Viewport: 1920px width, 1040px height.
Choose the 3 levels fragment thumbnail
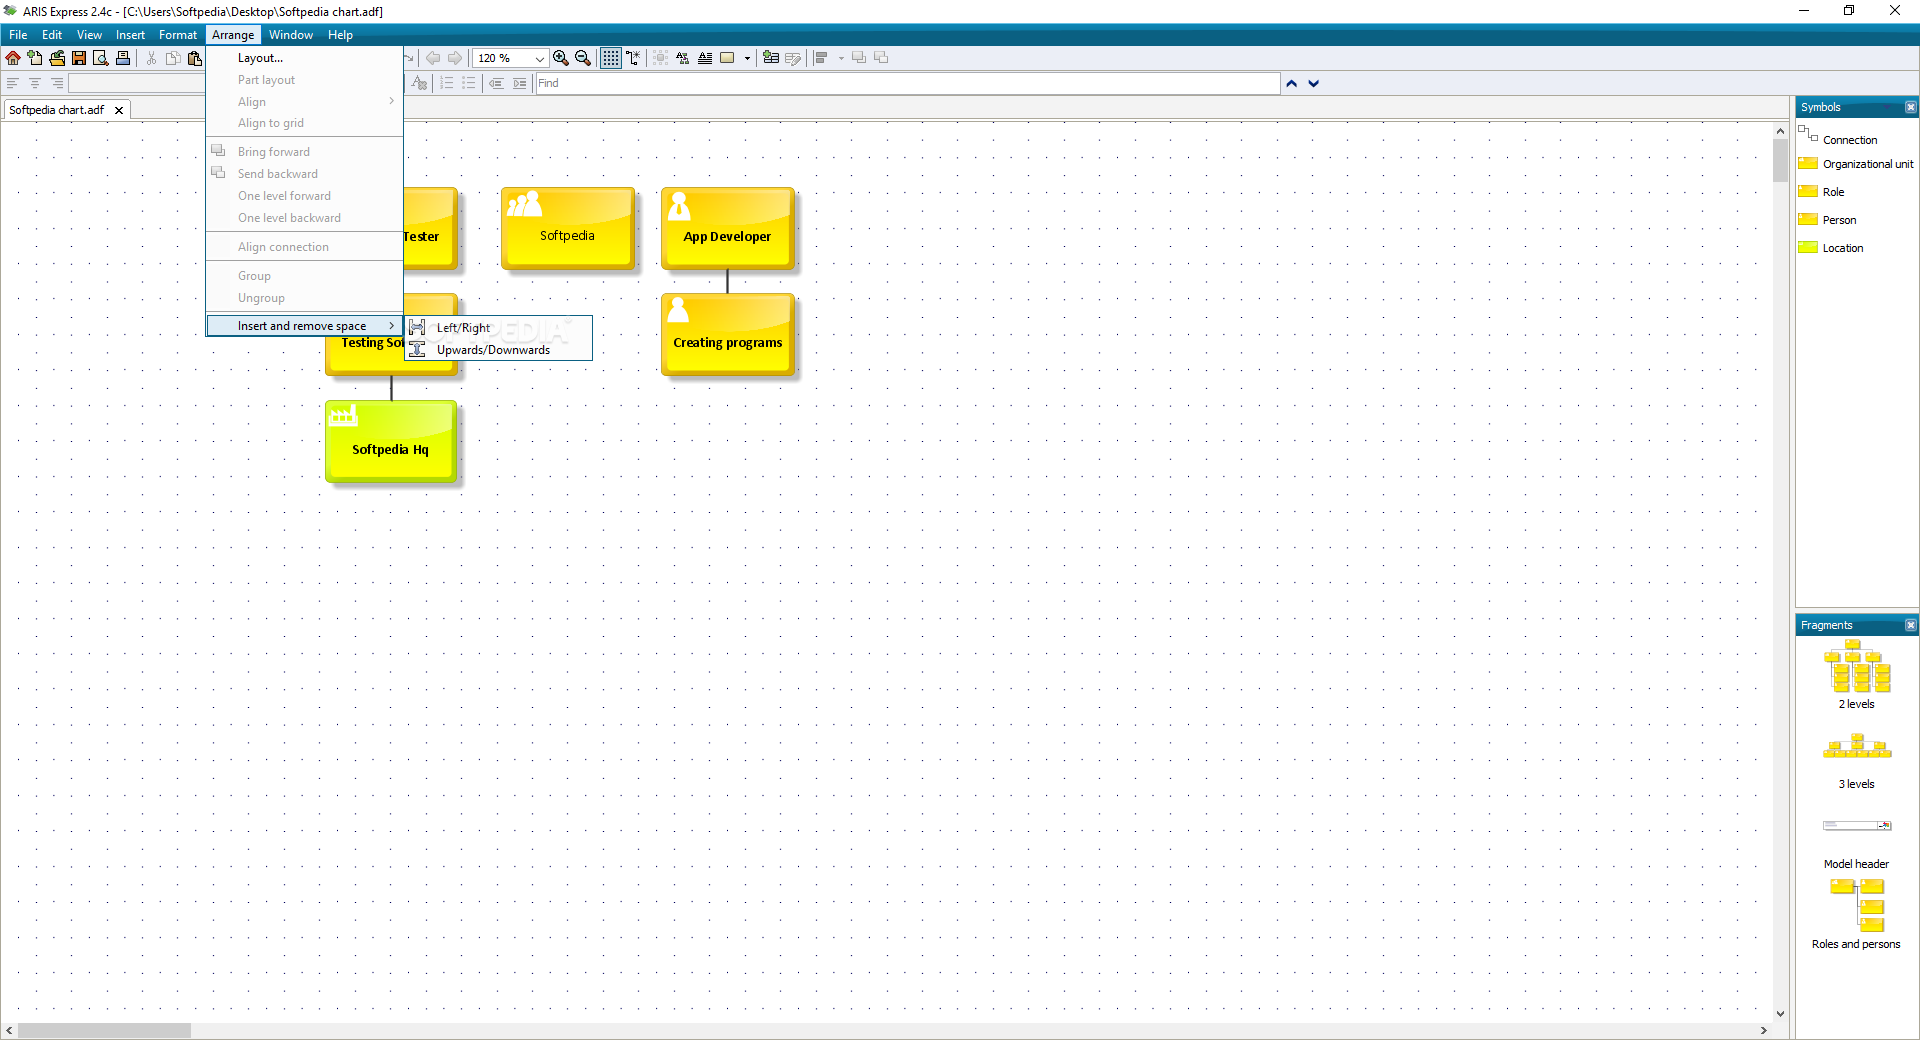(1857, 746)
